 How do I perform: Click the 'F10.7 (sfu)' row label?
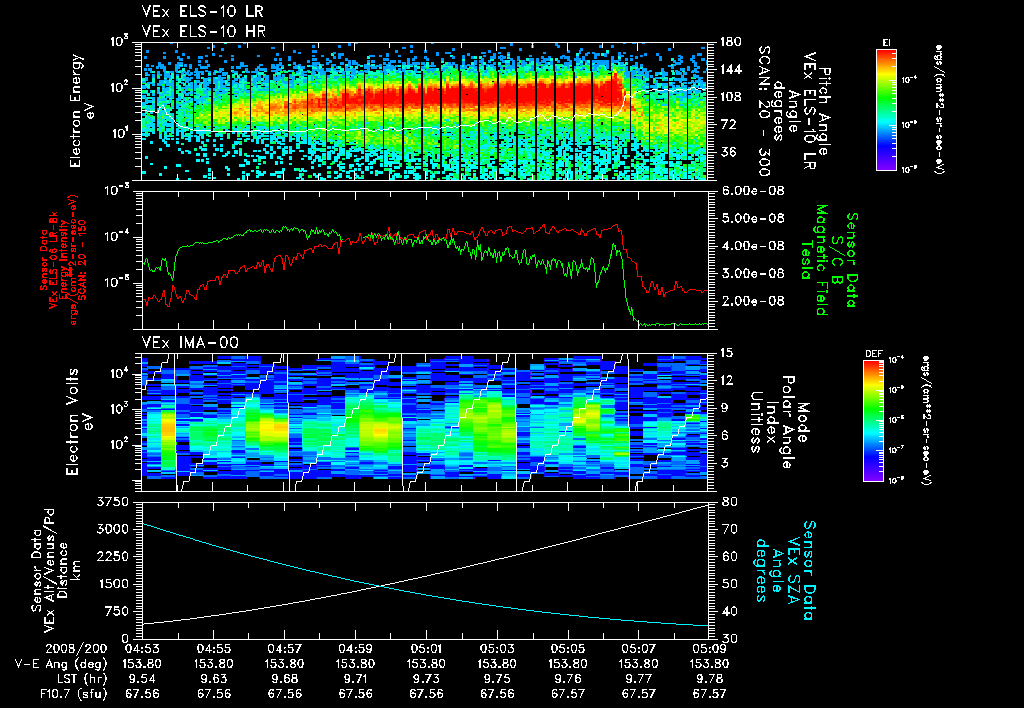click(x=72, y=694)
